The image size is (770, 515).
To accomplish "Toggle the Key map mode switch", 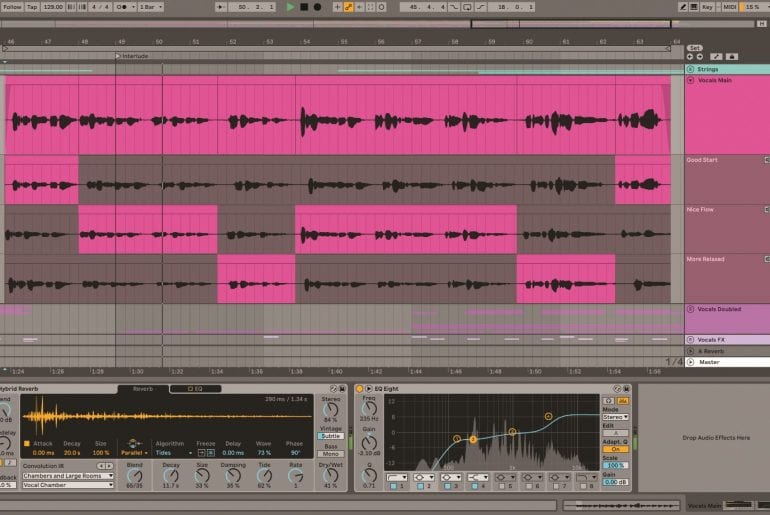I will point(708,7).
